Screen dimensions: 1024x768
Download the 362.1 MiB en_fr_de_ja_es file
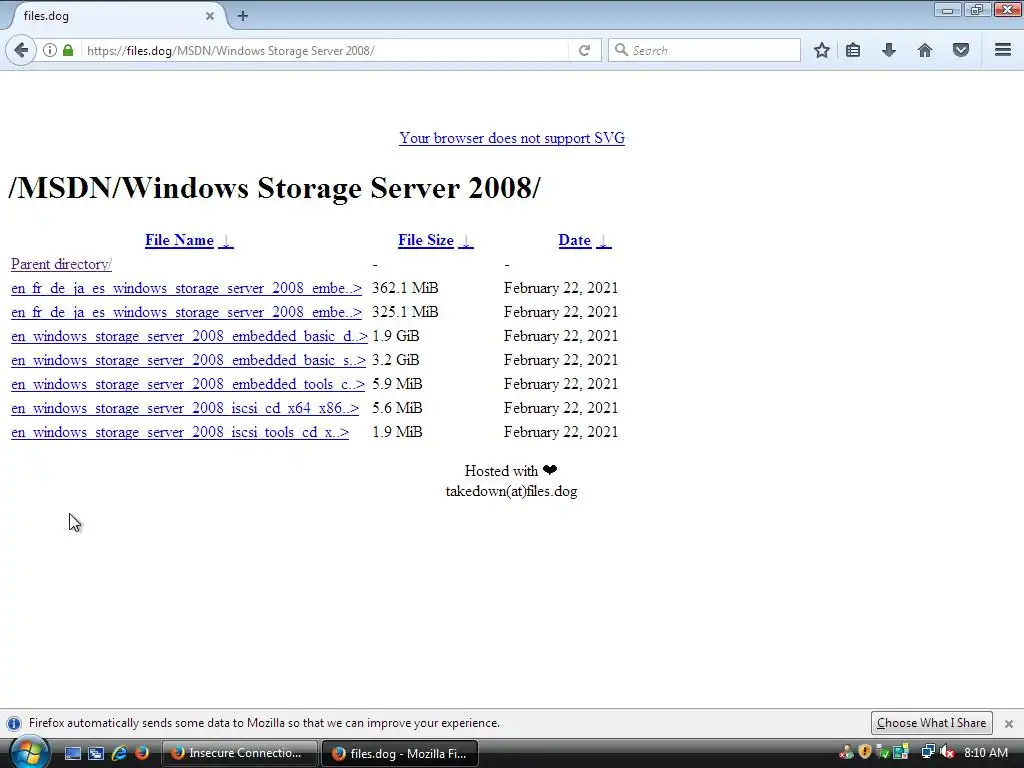pyautogui.click(x=186, y=289)
